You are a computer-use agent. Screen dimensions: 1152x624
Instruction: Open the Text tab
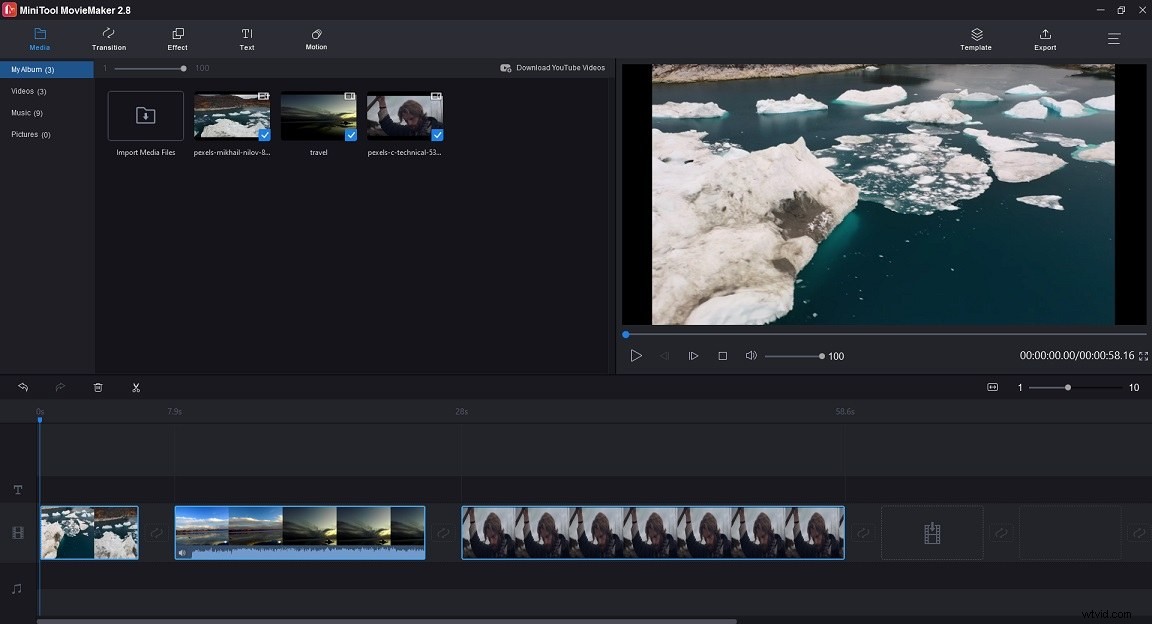(x=246, y=40)
